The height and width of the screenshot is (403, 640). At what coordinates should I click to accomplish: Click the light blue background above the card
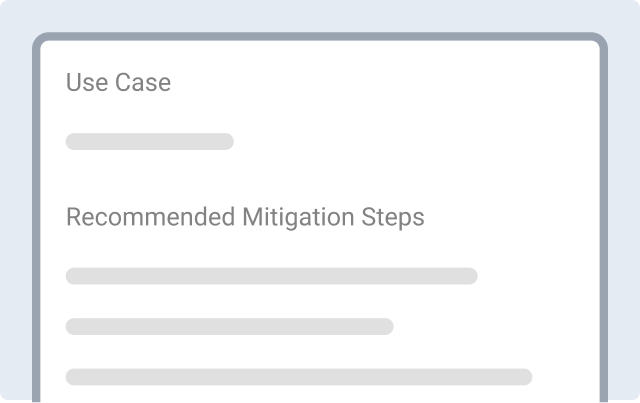coord(320,16)
